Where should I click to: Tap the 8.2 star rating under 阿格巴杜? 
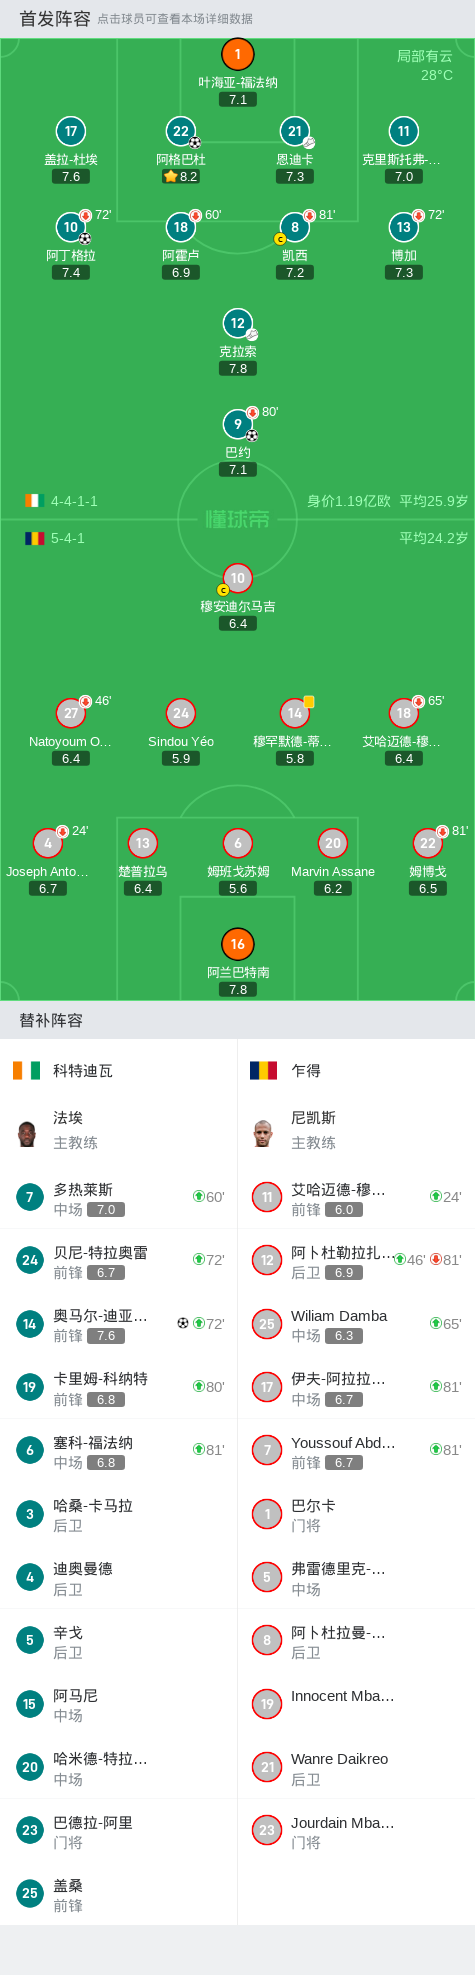181,176
